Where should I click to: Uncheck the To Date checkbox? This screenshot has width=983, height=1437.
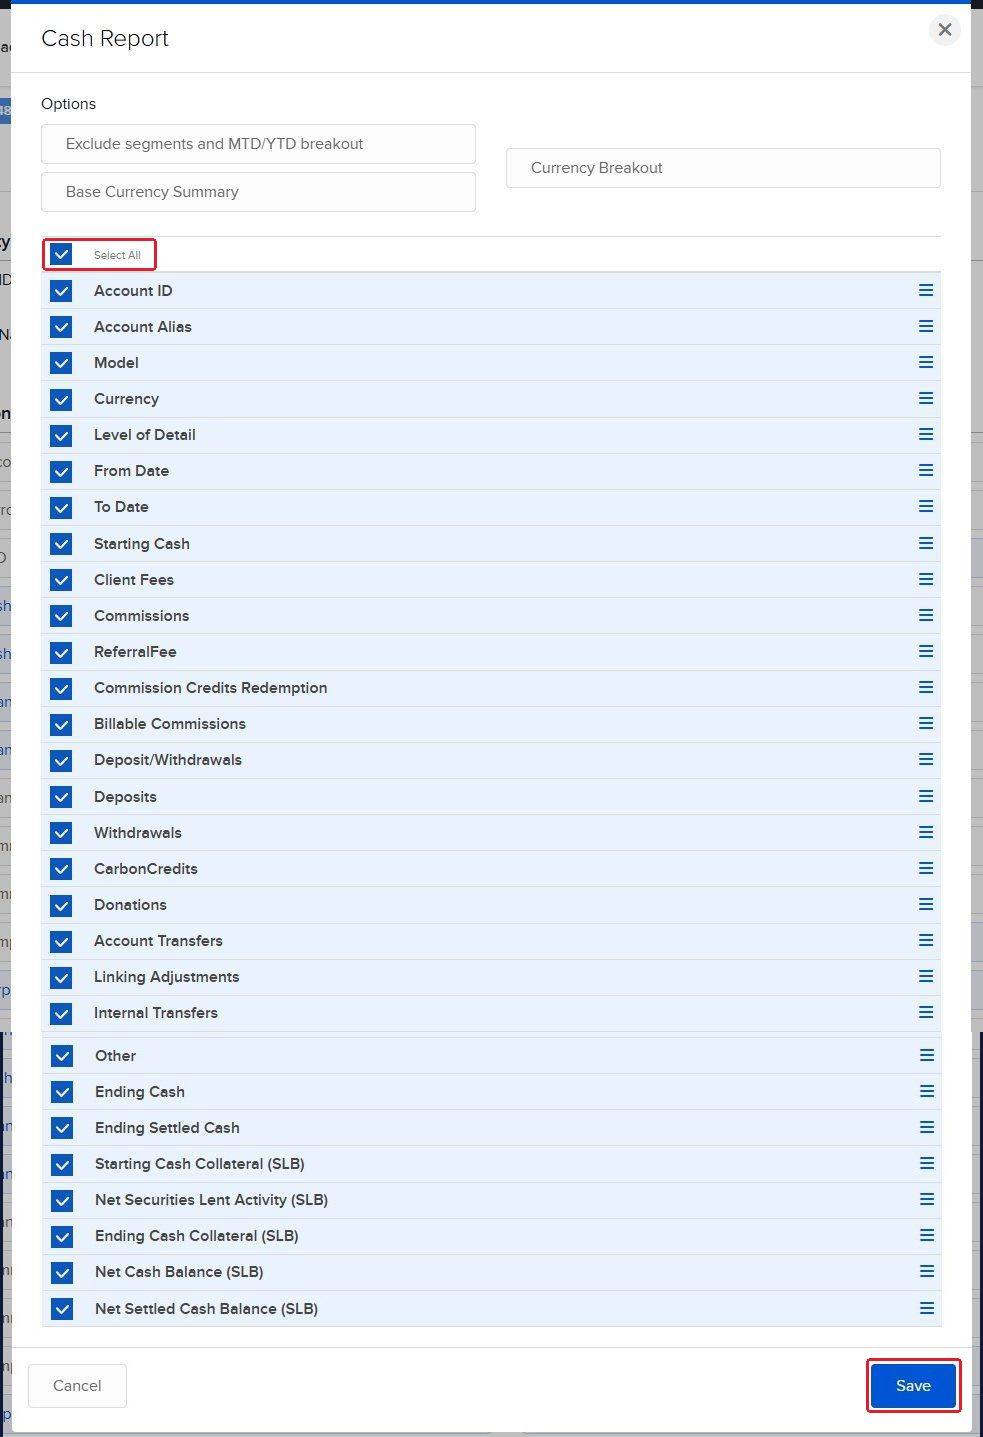tap(61, 507)
